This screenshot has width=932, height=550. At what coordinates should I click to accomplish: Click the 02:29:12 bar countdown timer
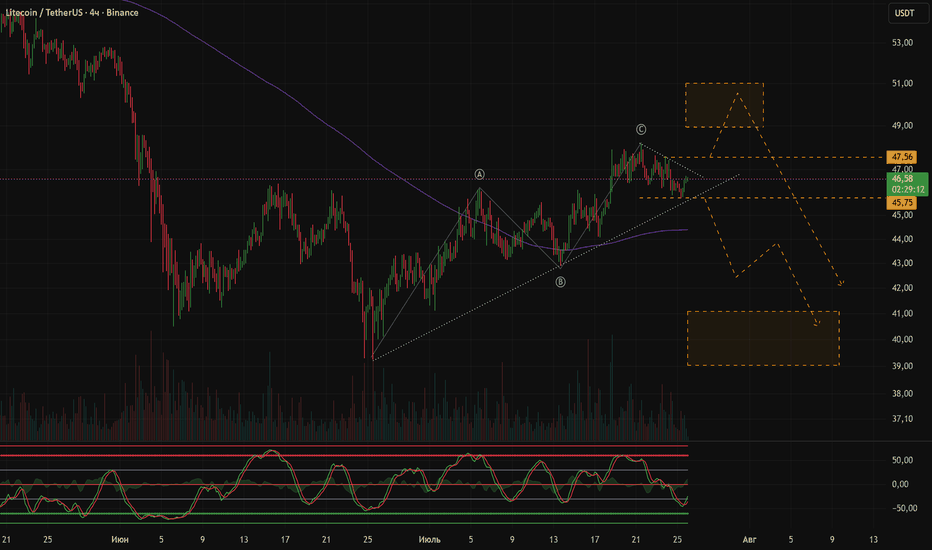click(908, 190)
